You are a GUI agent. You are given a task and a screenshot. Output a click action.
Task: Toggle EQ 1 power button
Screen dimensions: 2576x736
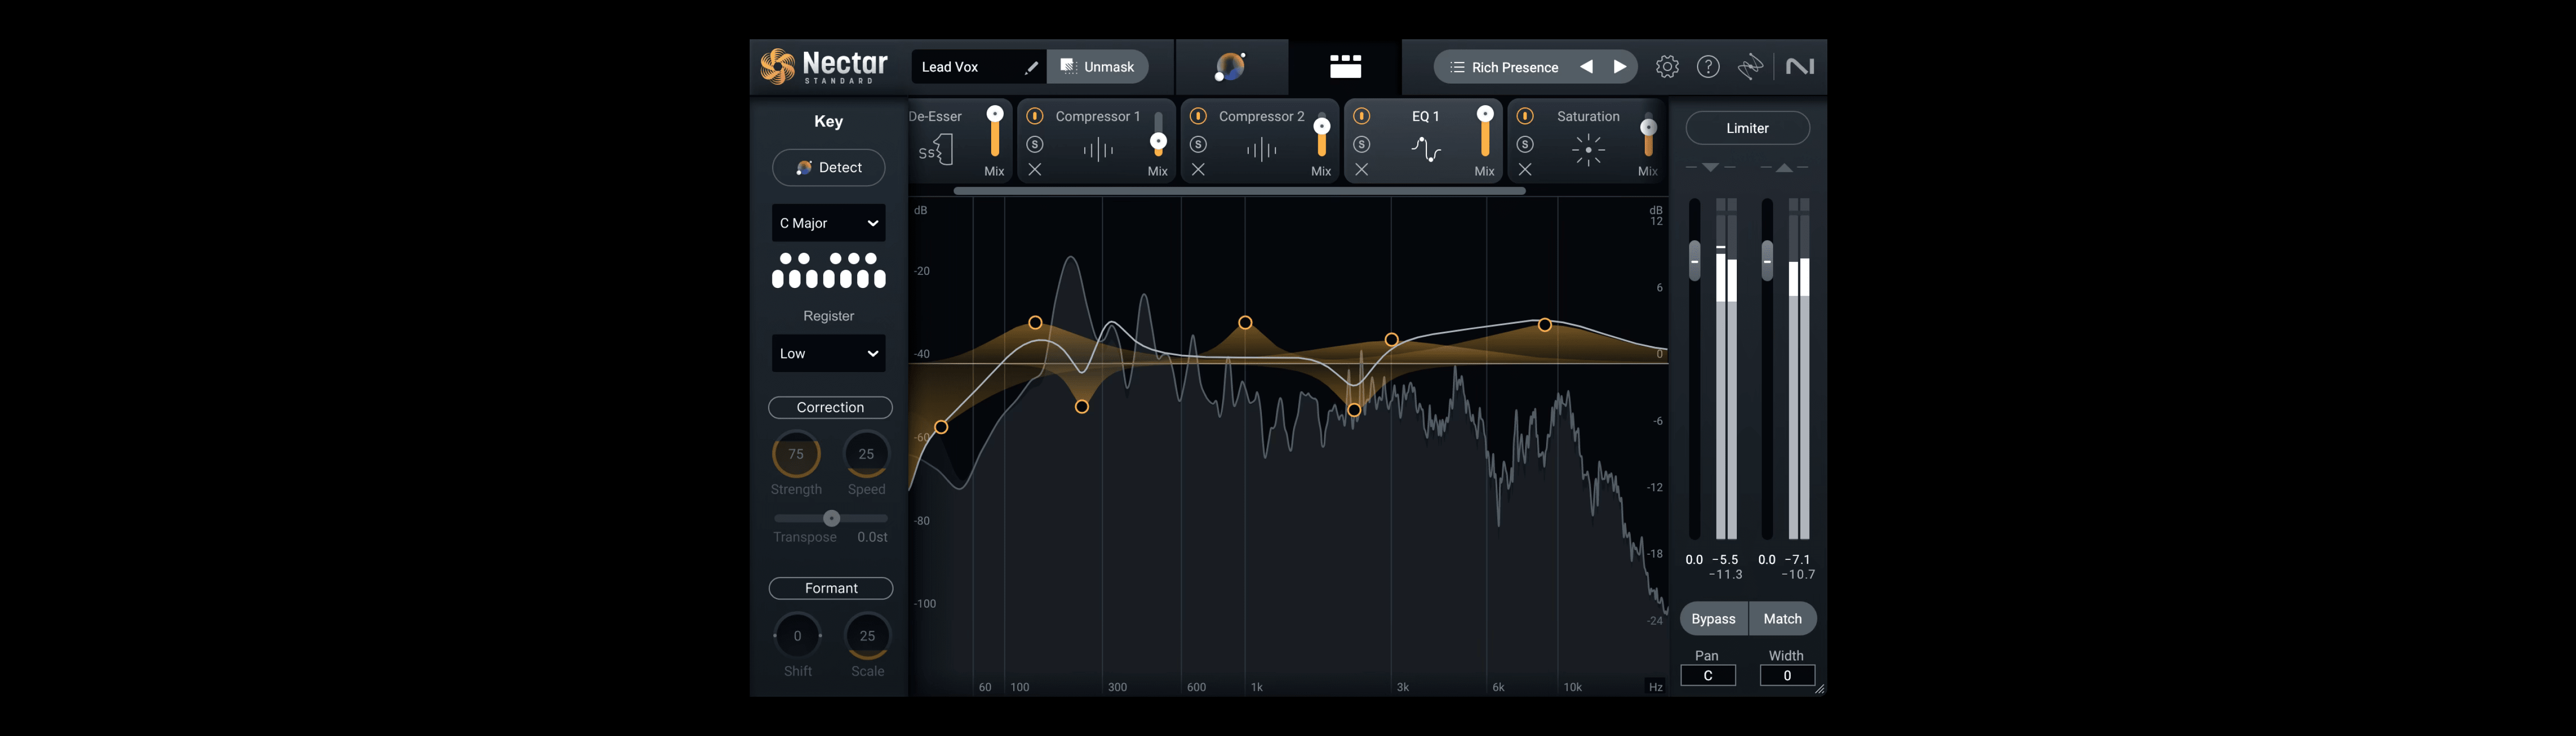1362,116
